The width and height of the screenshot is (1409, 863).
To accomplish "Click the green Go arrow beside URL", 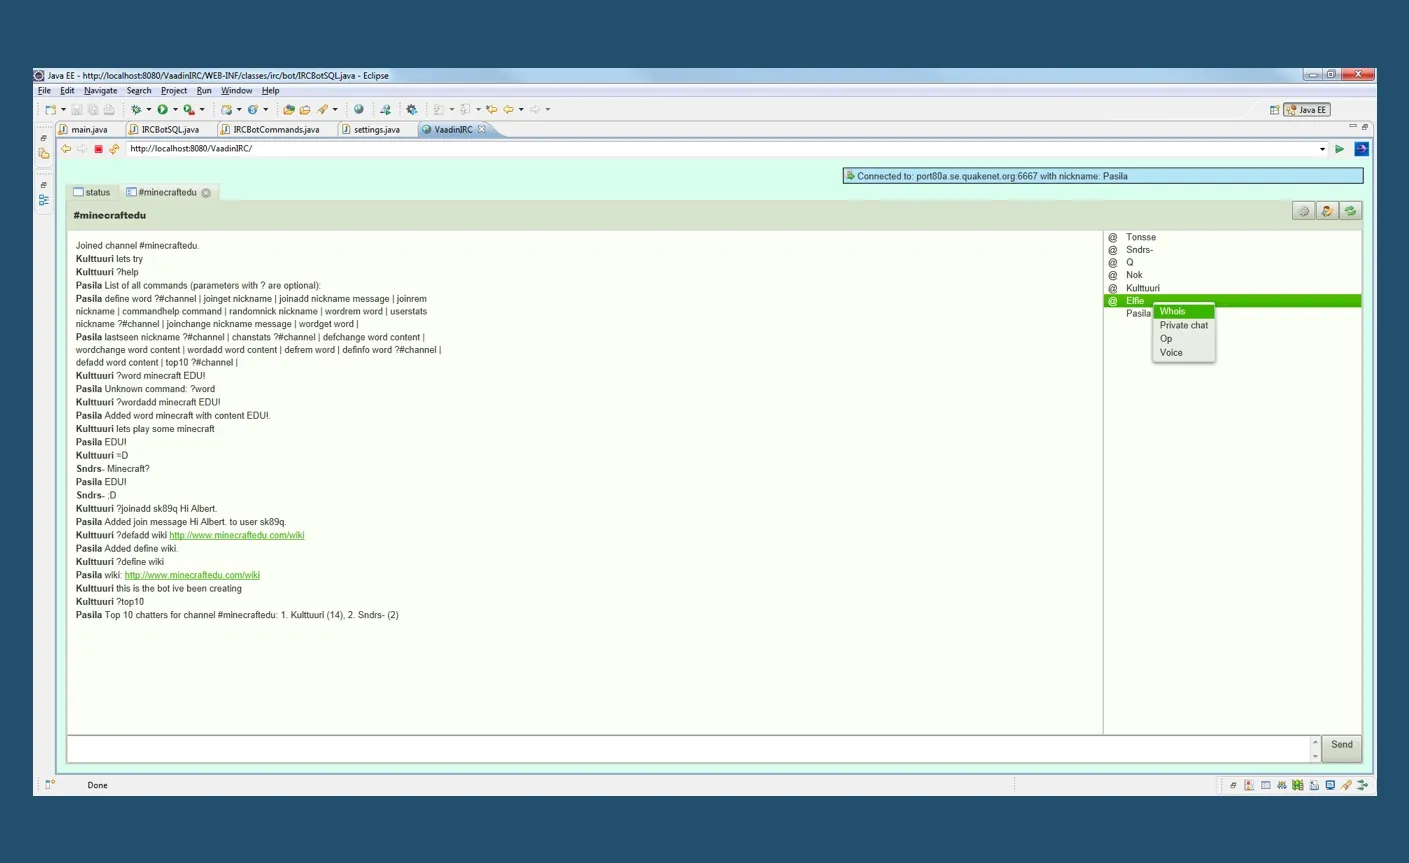I will [x=1339, y=149].
